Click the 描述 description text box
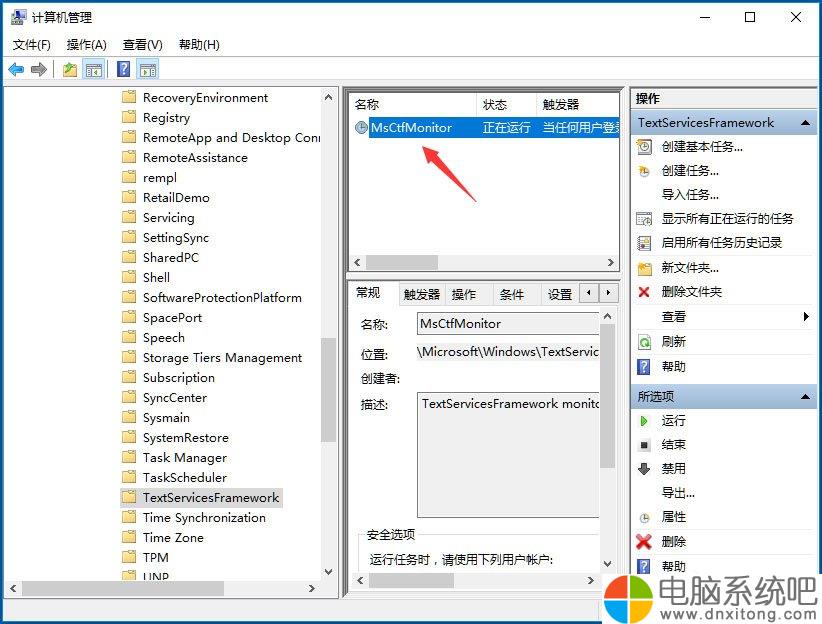822x624 pixels. coord(508,455)
